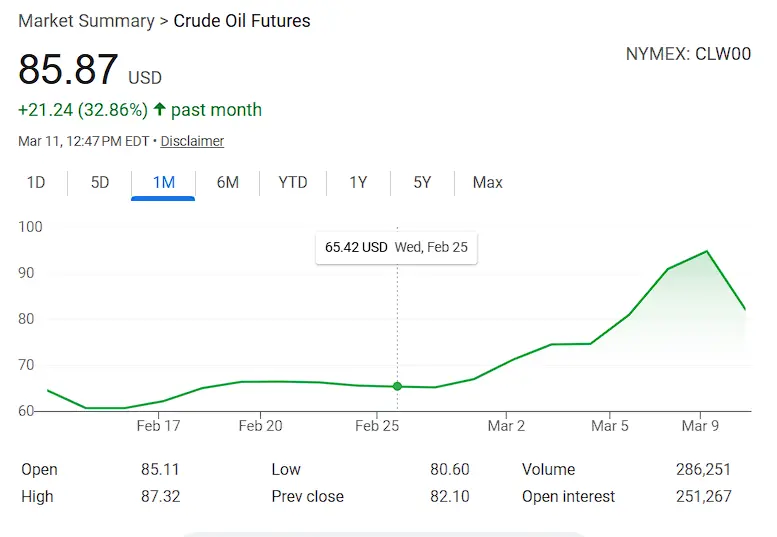Image resolution: width=777 pixels, height=537 pixels.
Task: Open the Max range tab
Action: coord(488,182)
